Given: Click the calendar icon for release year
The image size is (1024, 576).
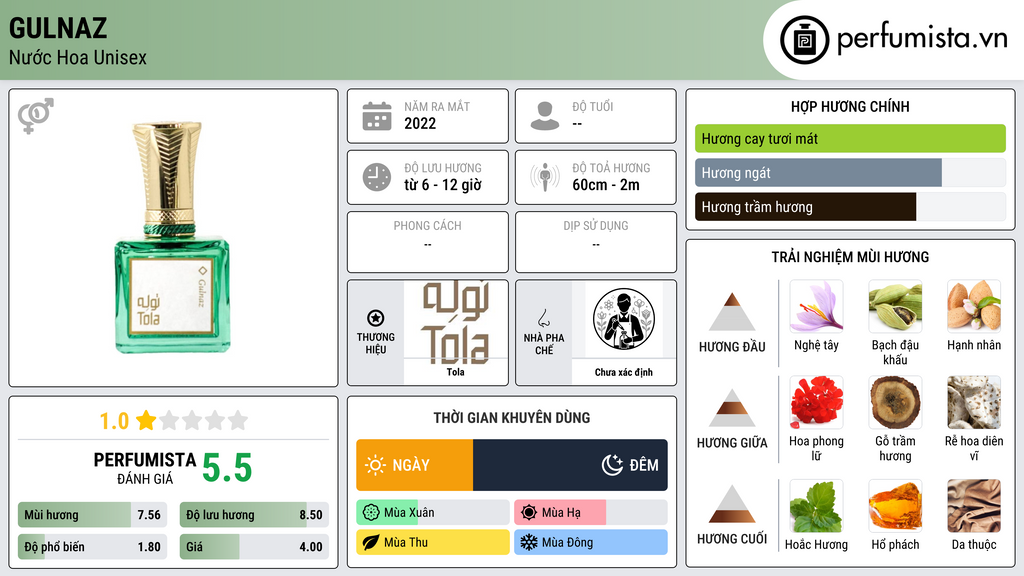Looking at the screenshot, I should tap(377, 116).
